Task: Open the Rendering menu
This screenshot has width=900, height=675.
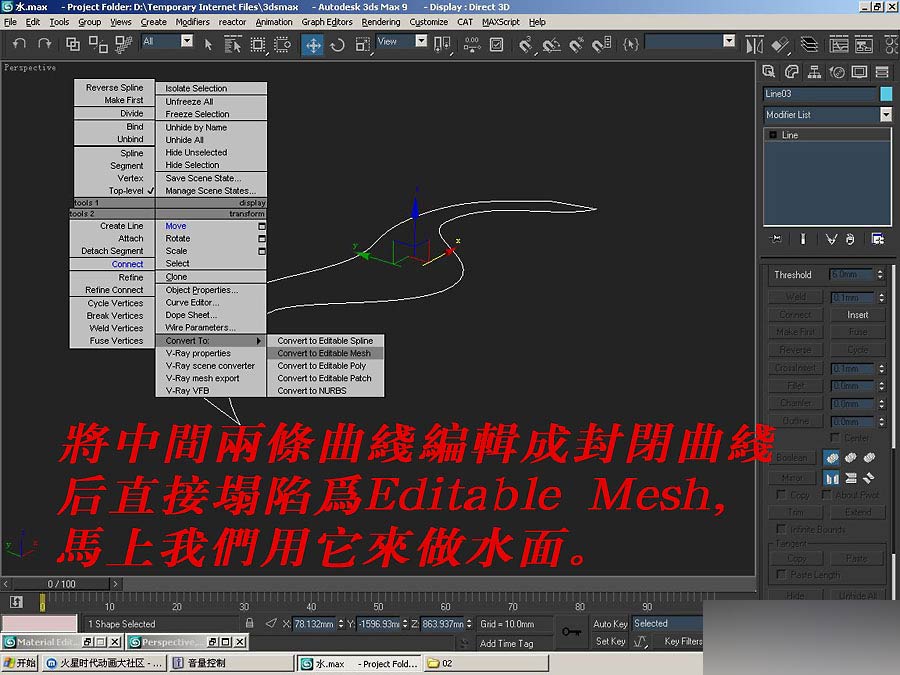Action: (x=382, y=21)
